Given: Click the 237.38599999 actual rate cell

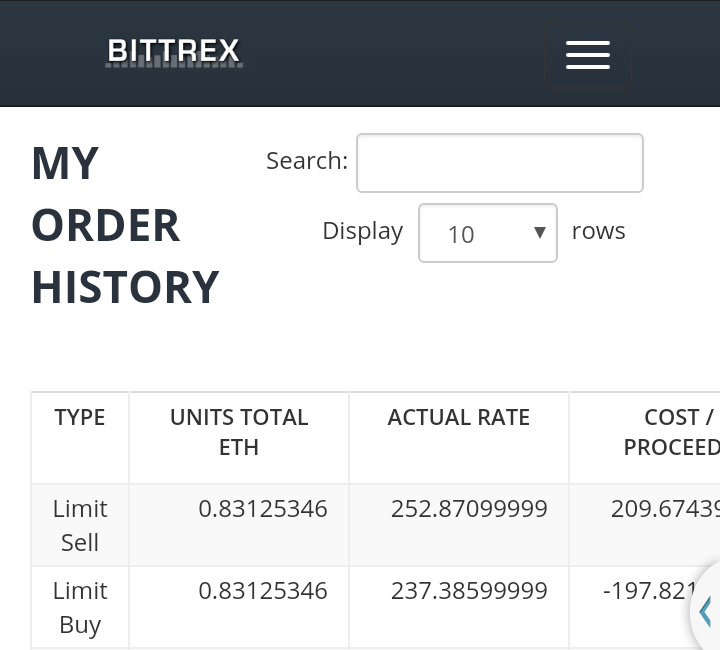Looking at the screenshot, I should (469, 591).
